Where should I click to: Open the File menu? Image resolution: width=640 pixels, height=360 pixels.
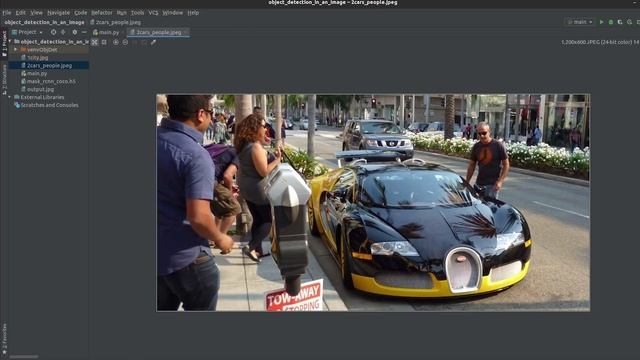coord(7,13)
